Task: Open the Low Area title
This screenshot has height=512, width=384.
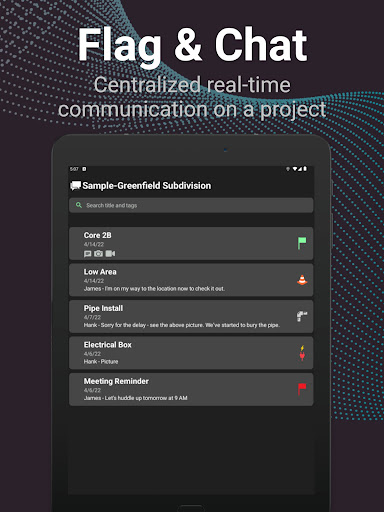Action: [100, 272]
